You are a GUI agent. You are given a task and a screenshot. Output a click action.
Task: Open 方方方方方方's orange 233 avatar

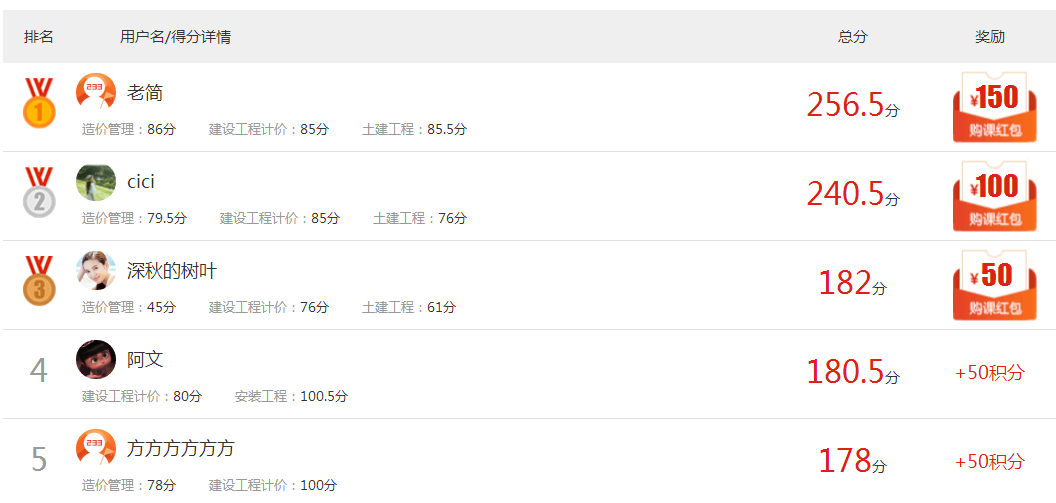[x=96, y=448]
